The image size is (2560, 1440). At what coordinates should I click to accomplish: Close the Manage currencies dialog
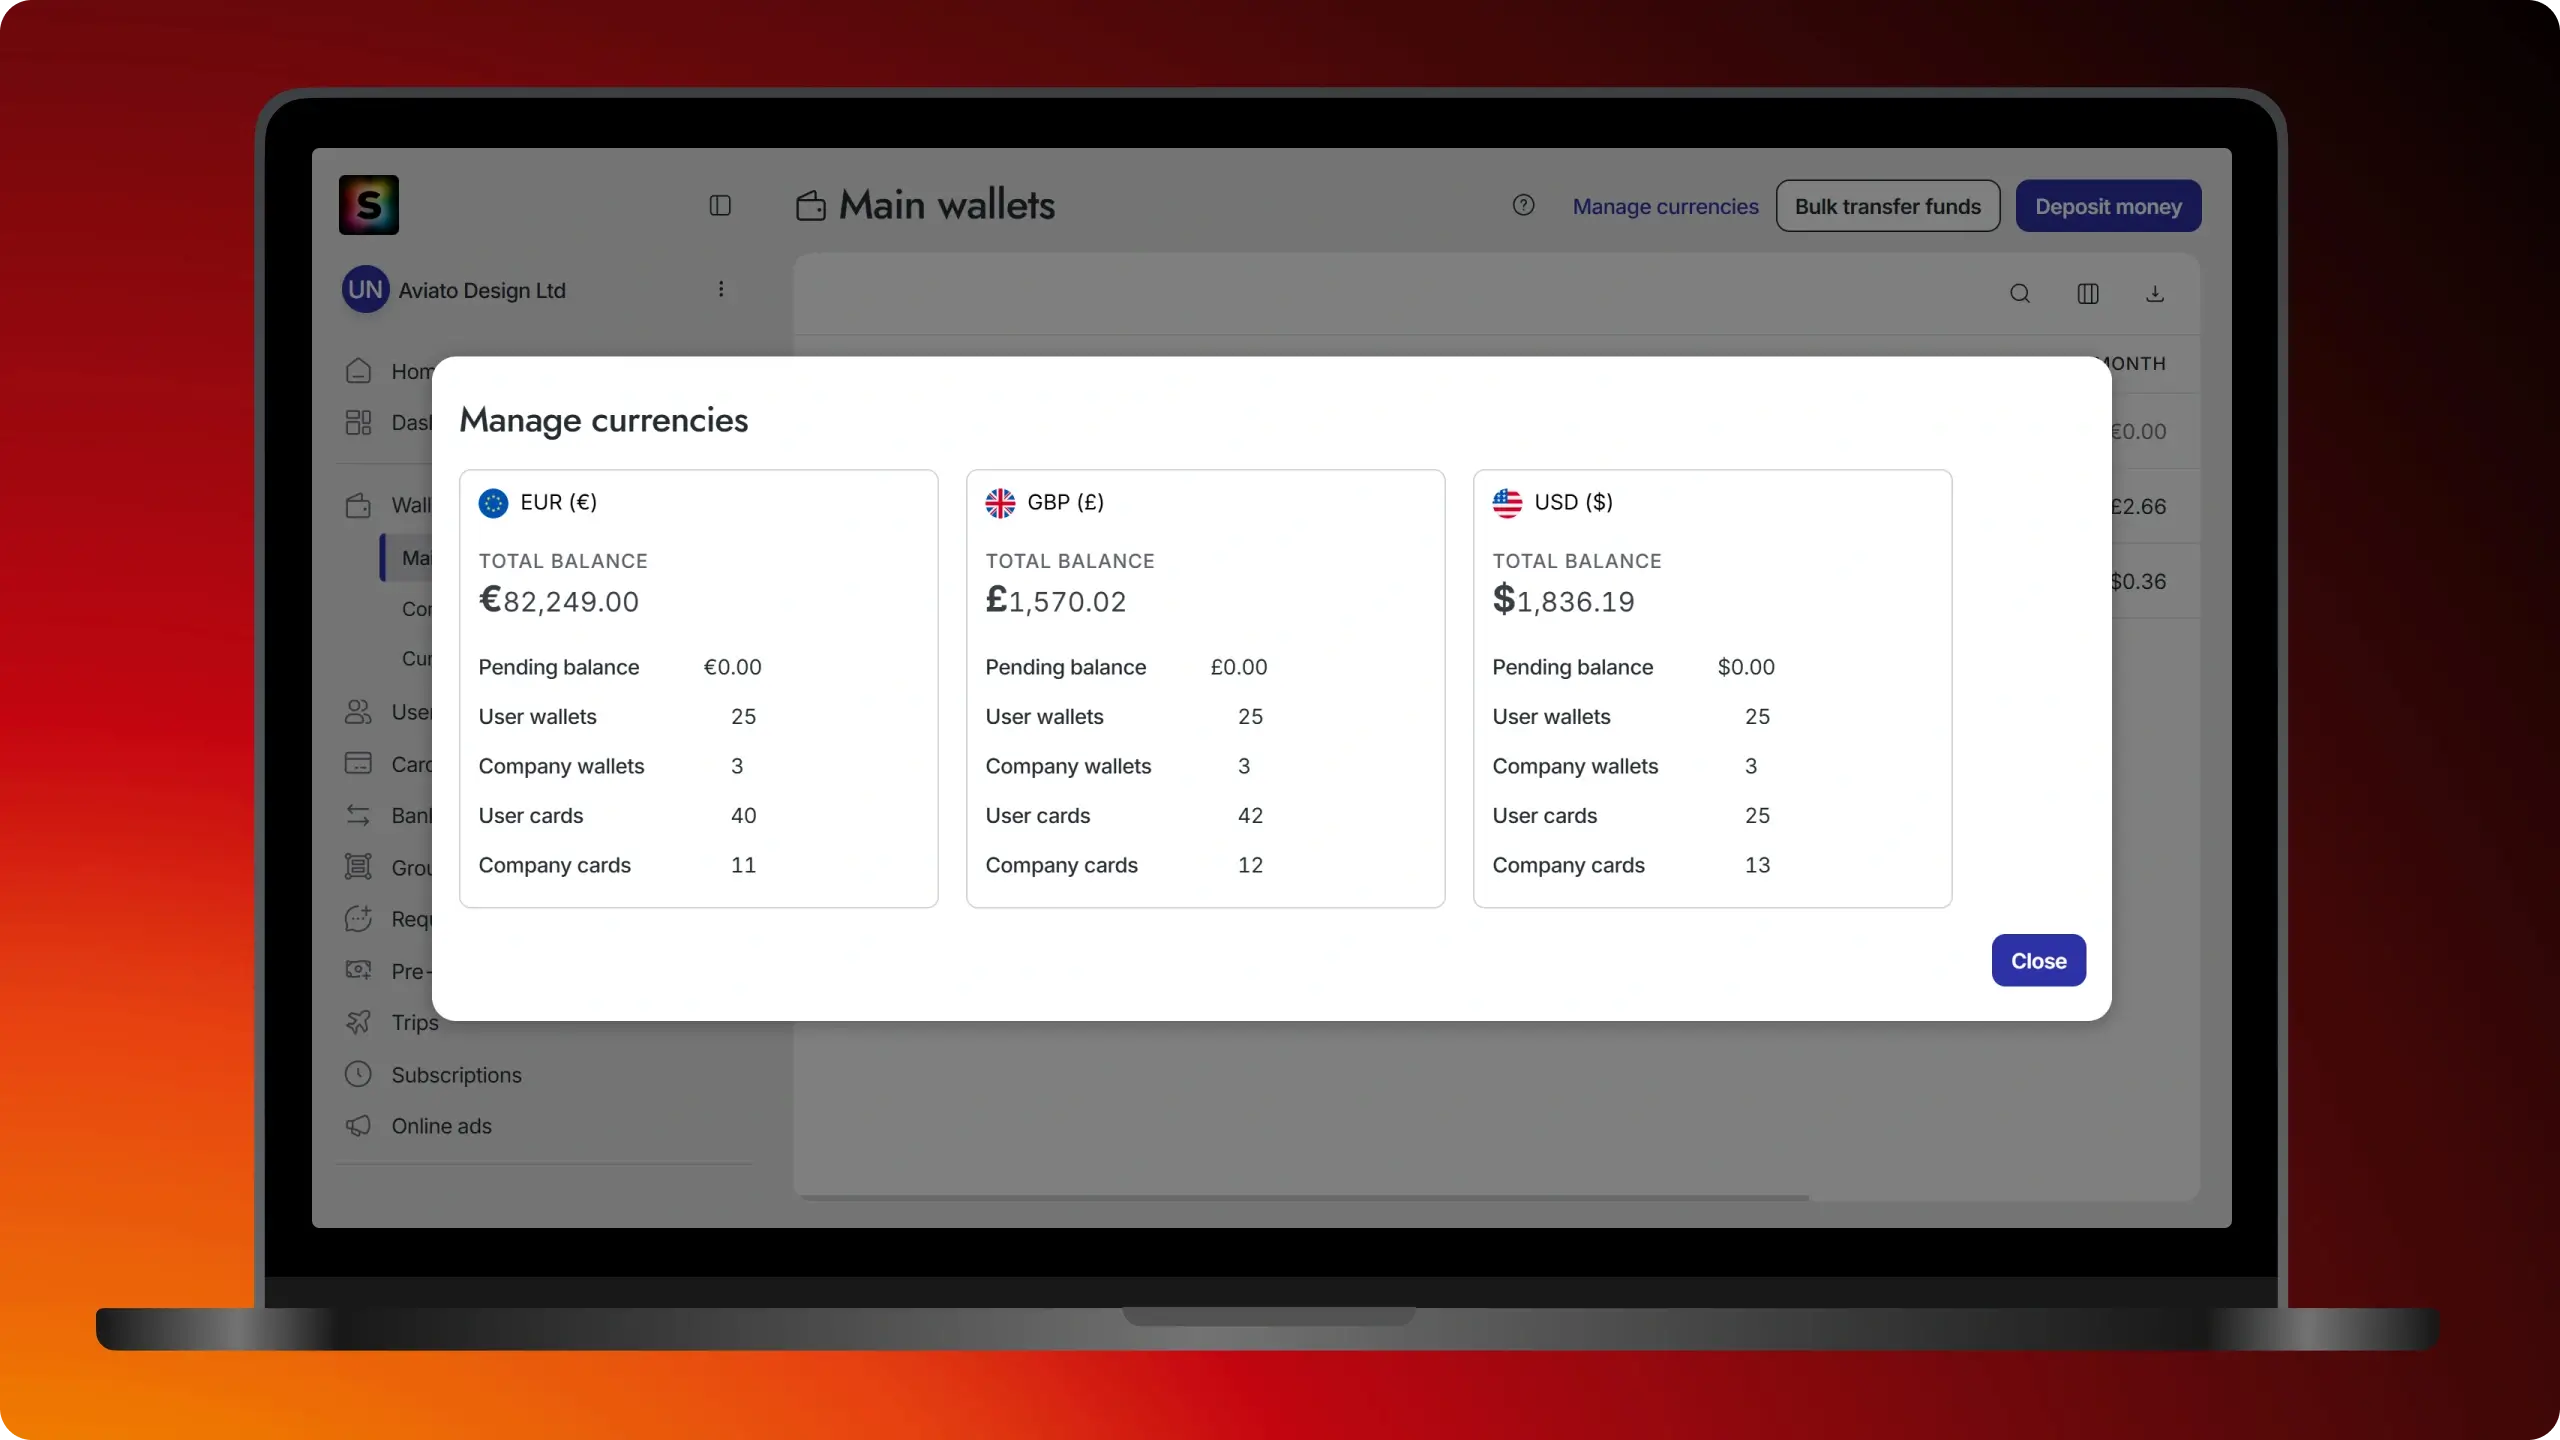(x=2038, y=960)
